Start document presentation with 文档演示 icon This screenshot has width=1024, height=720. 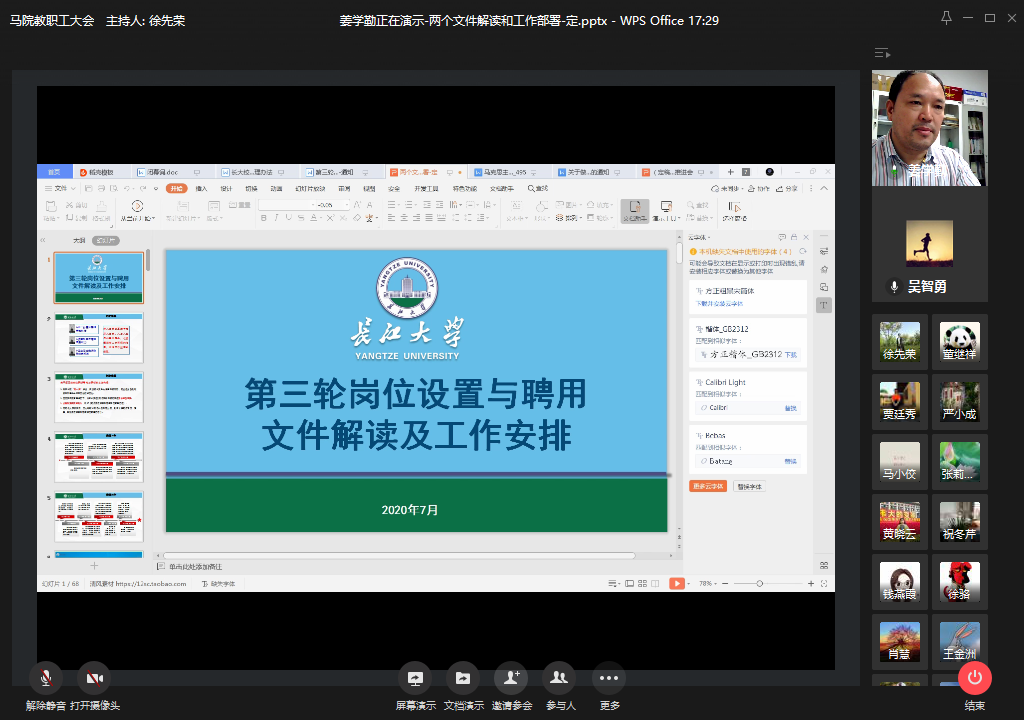(x=462, y=678)
